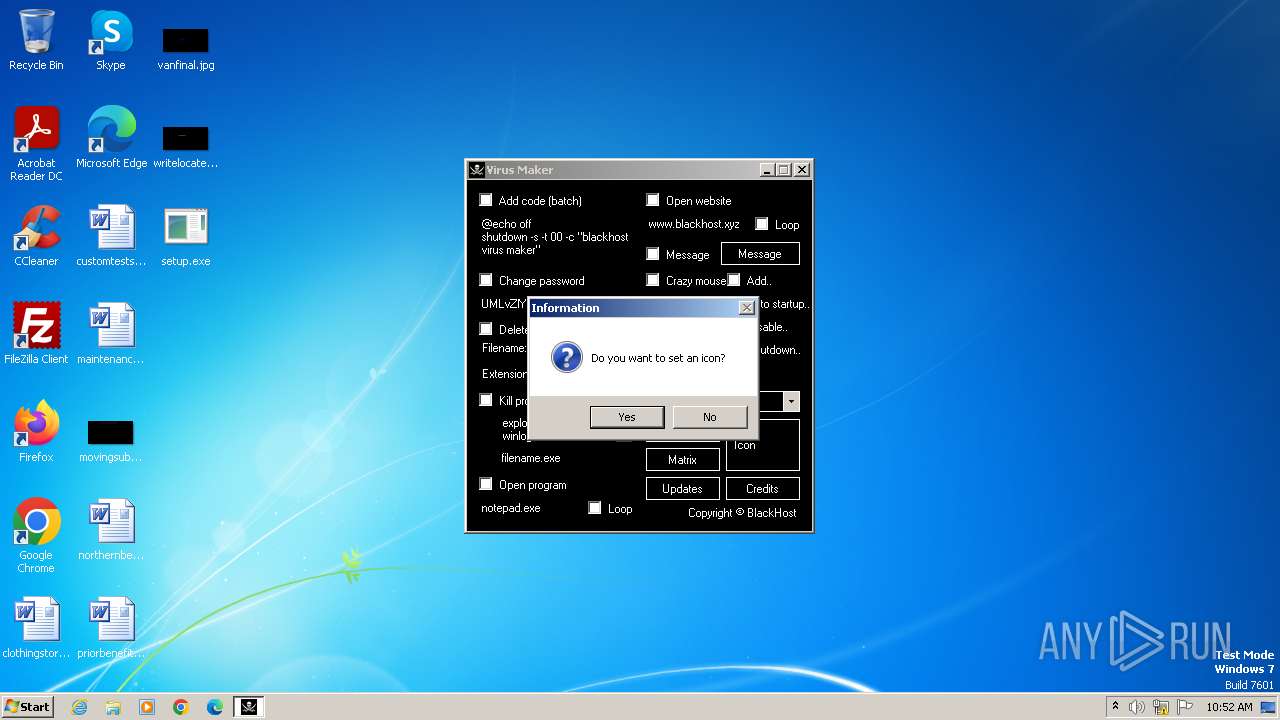Select the setup.exe desktop file
The height and width of the screenshot is (720, 1280).
(x=186, y=237)
